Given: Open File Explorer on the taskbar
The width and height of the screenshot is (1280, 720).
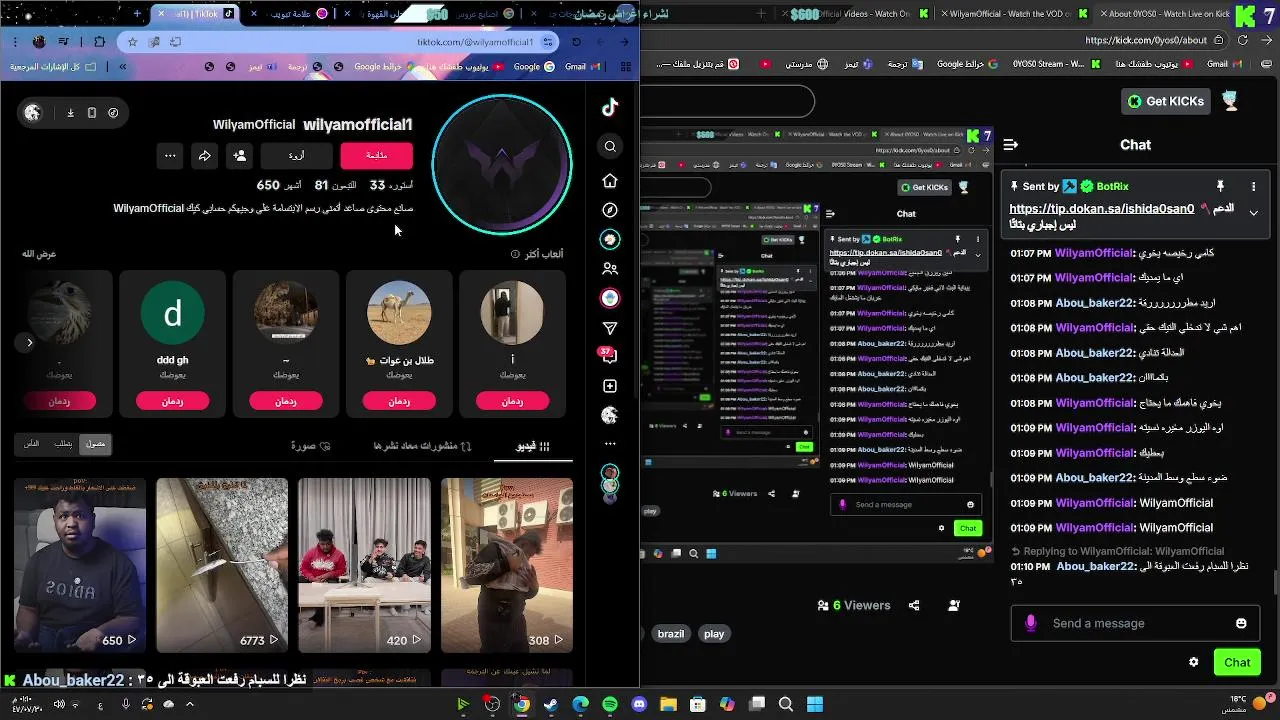Looking at the screenshot, I should click(x=669, y=705).
